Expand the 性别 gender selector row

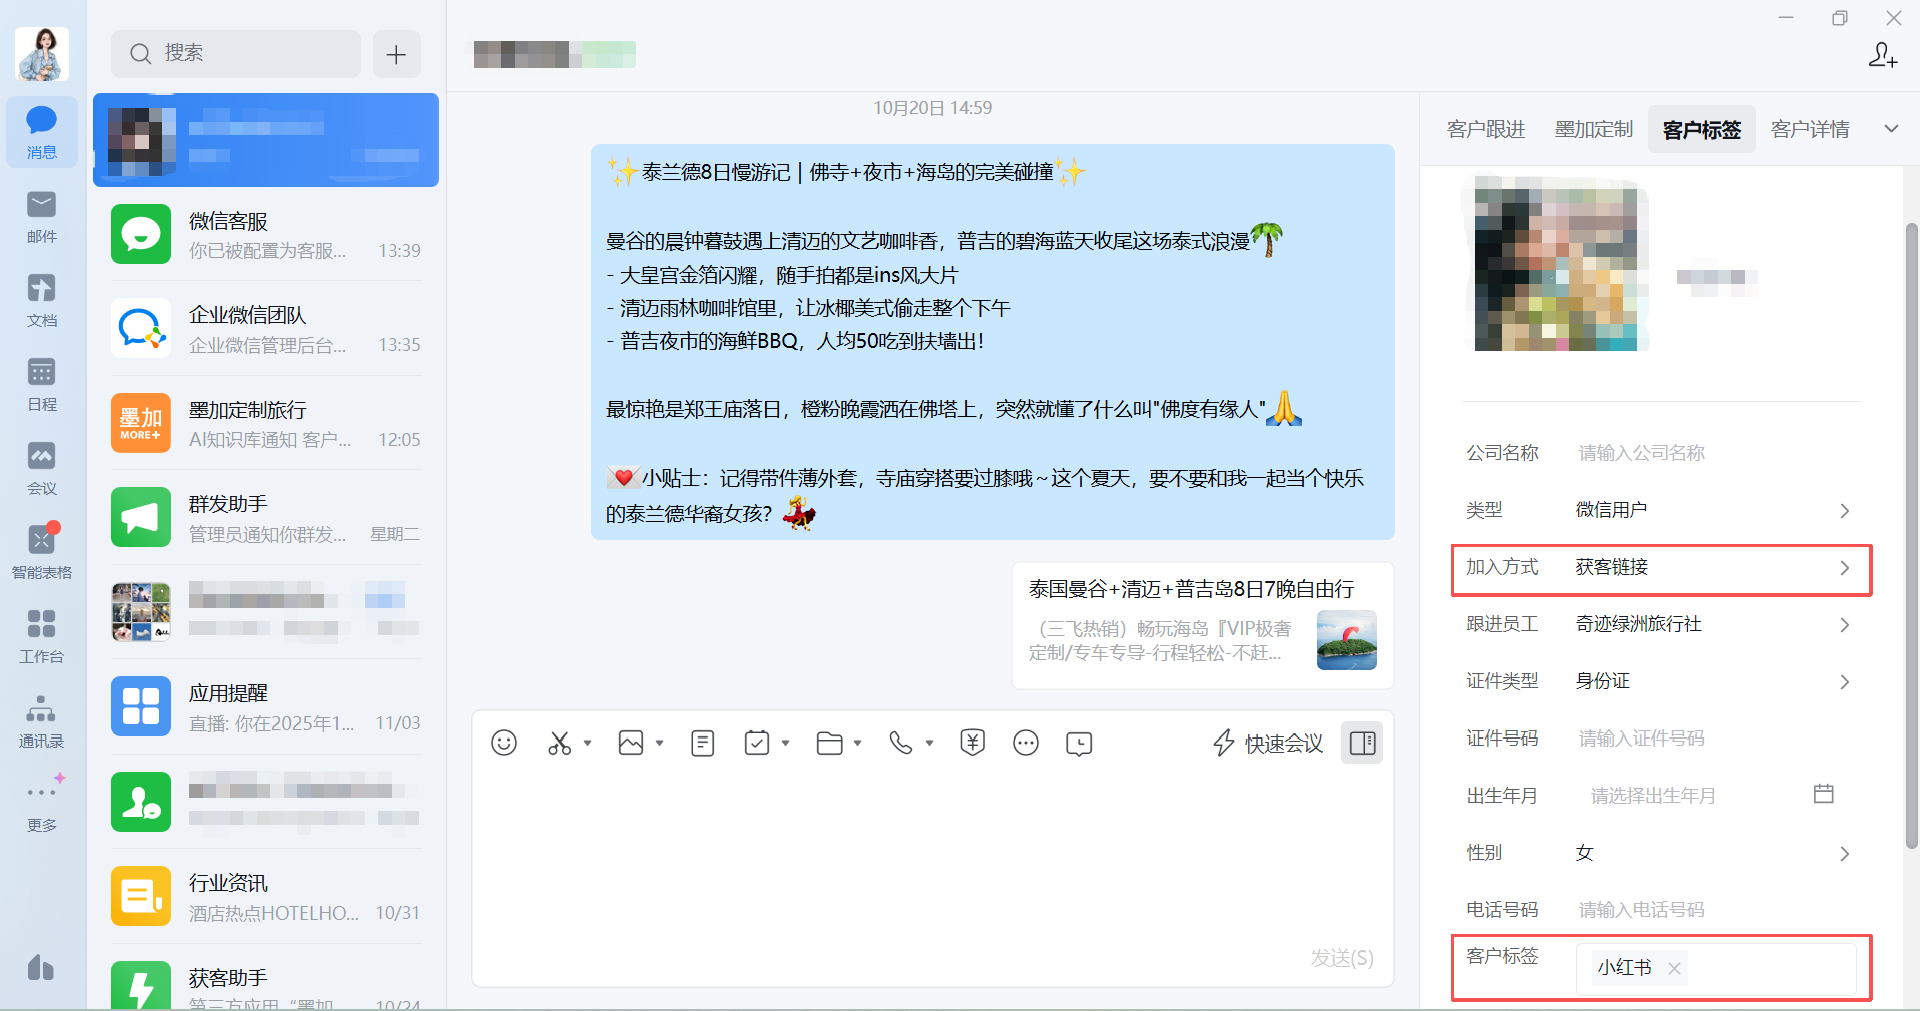pyautogui.click(x=1661, y=853)
